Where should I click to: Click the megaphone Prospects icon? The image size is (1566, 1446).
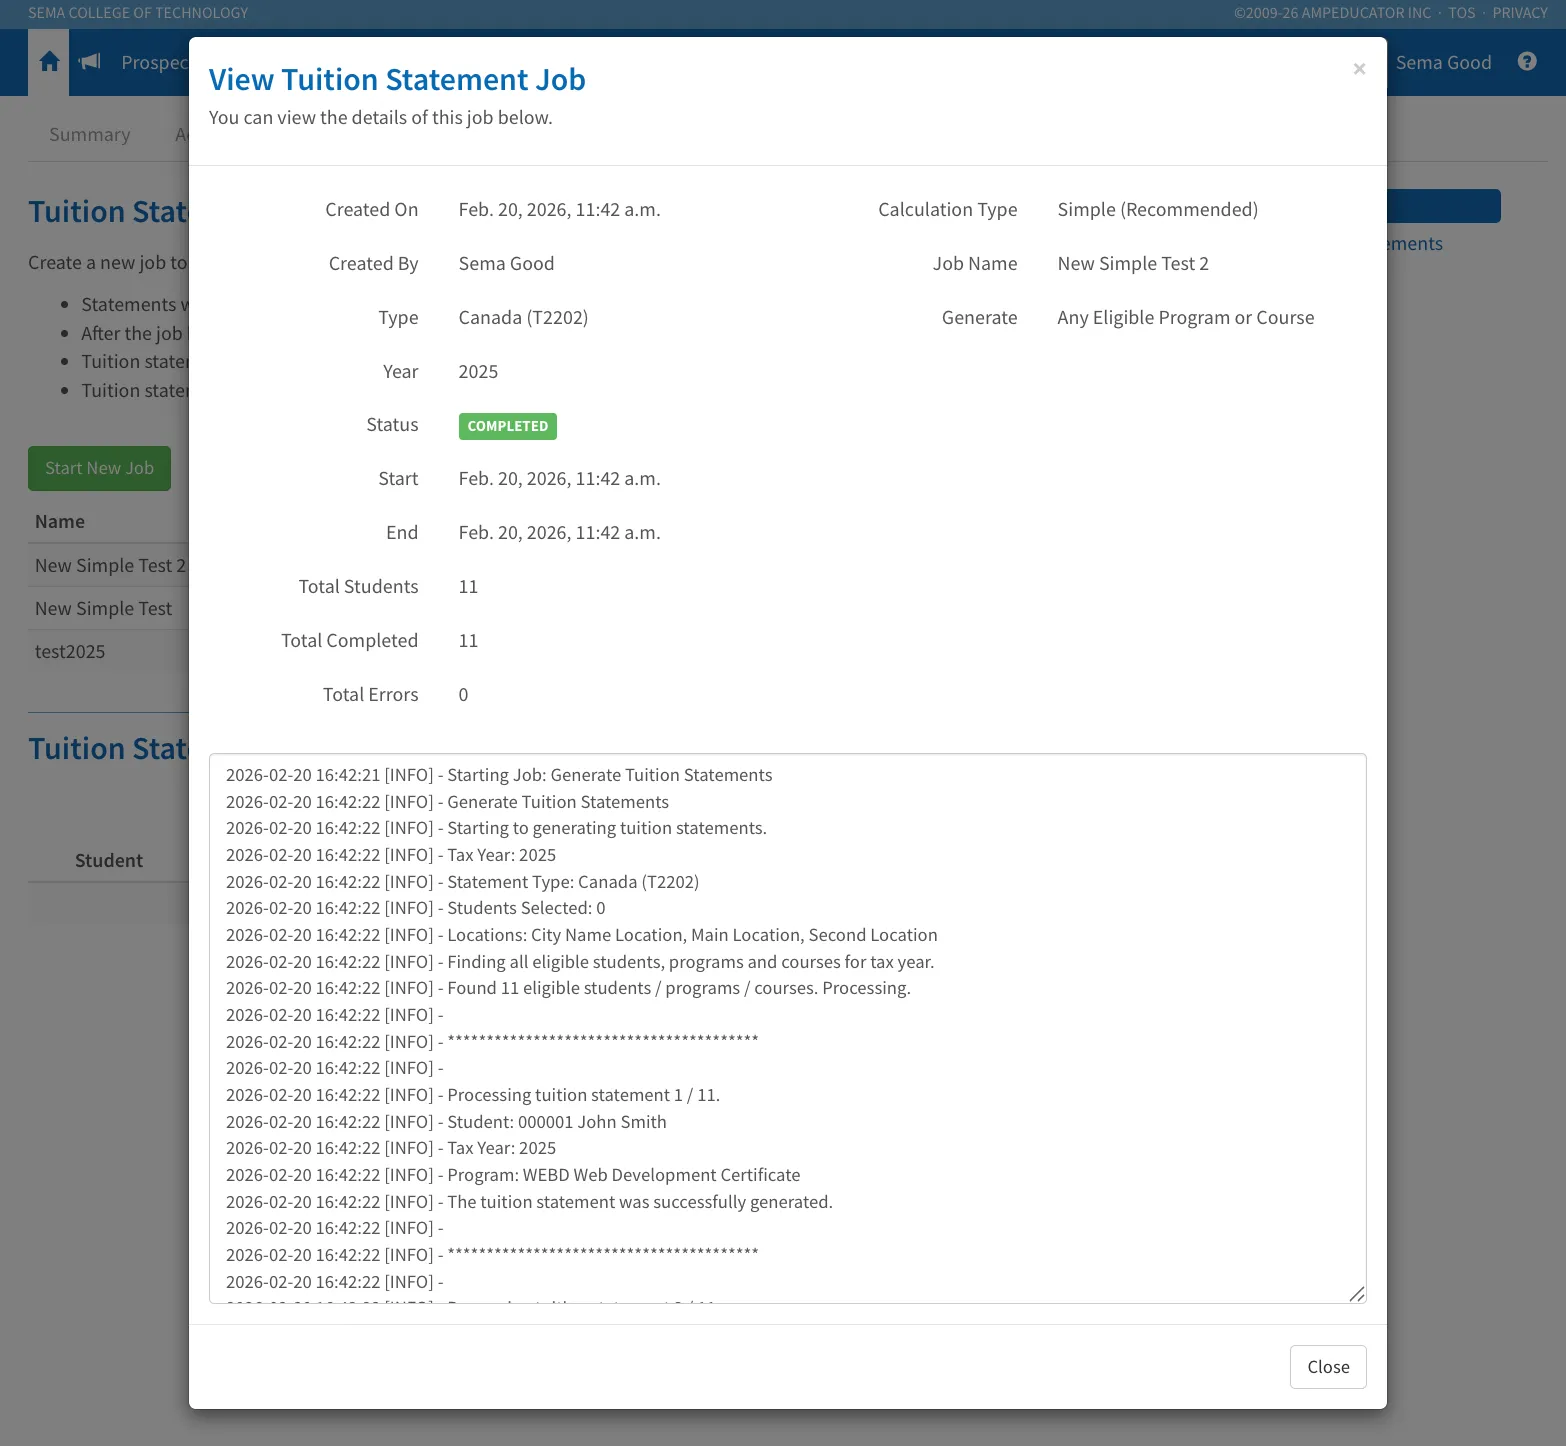point(90,62)
